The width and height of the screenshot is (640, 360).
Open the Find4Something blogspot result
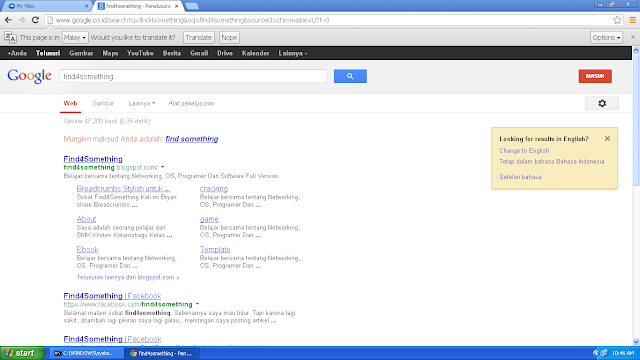point(93,159)
